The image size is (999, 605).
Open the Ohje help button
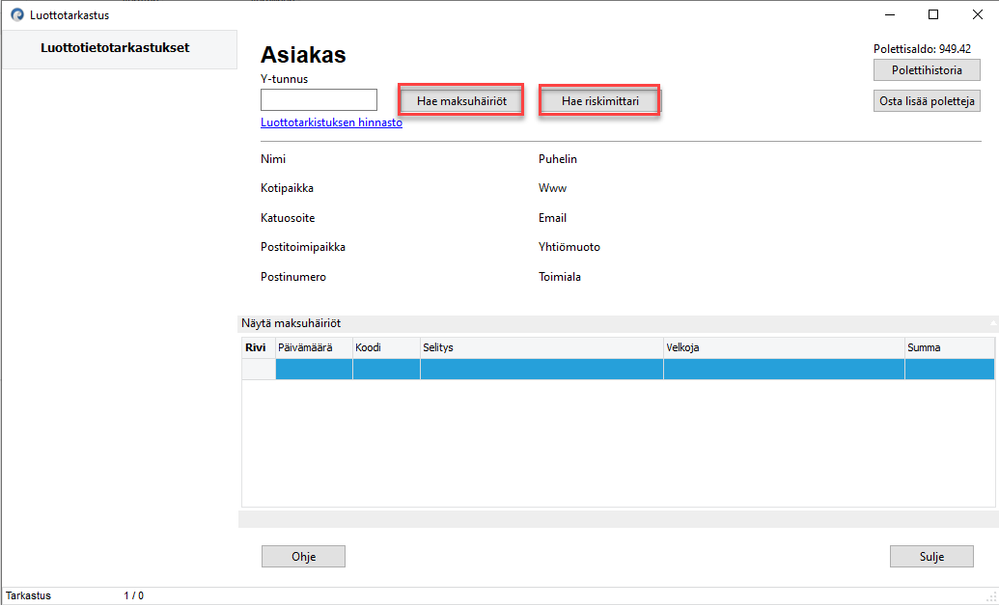click(303, 556)
